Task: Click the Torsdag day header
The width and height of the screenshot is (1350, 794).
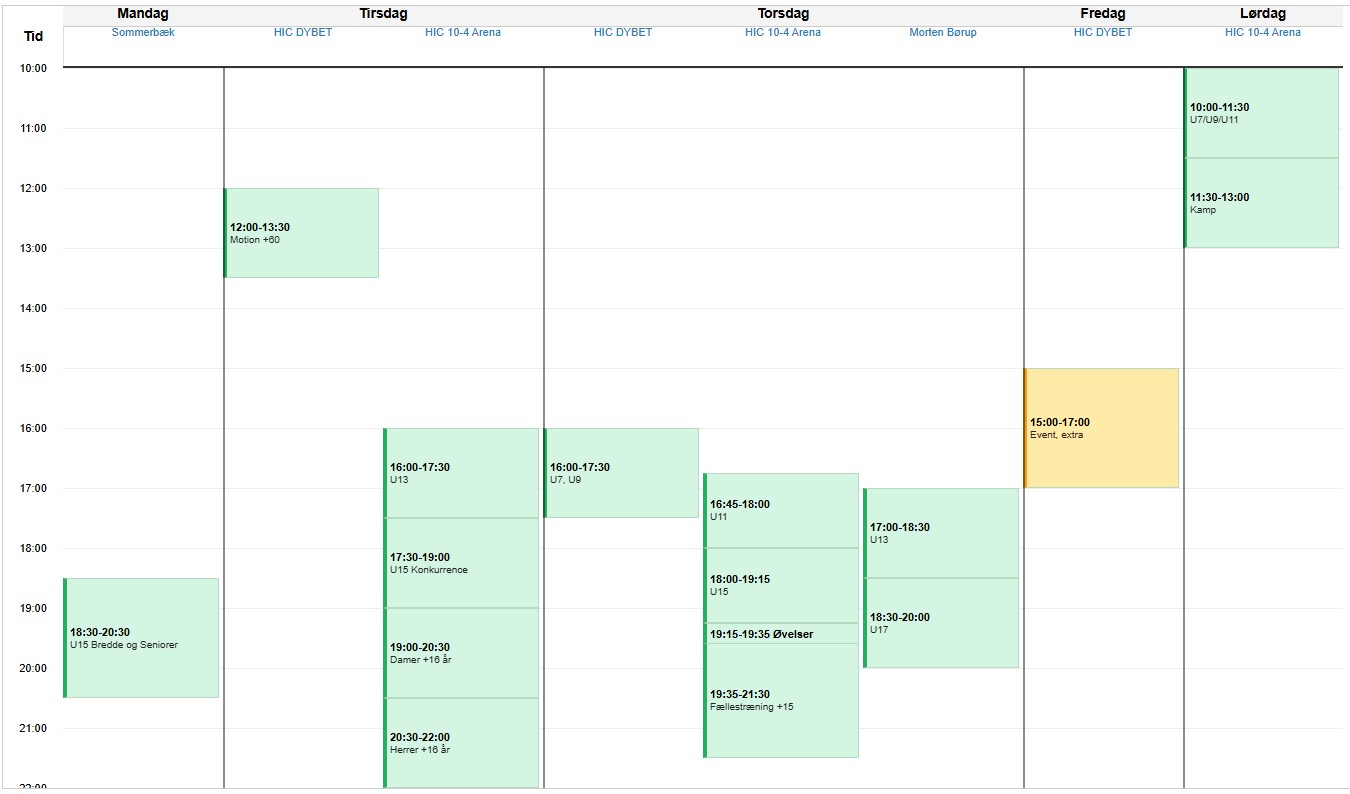Action: click(783, 14)
